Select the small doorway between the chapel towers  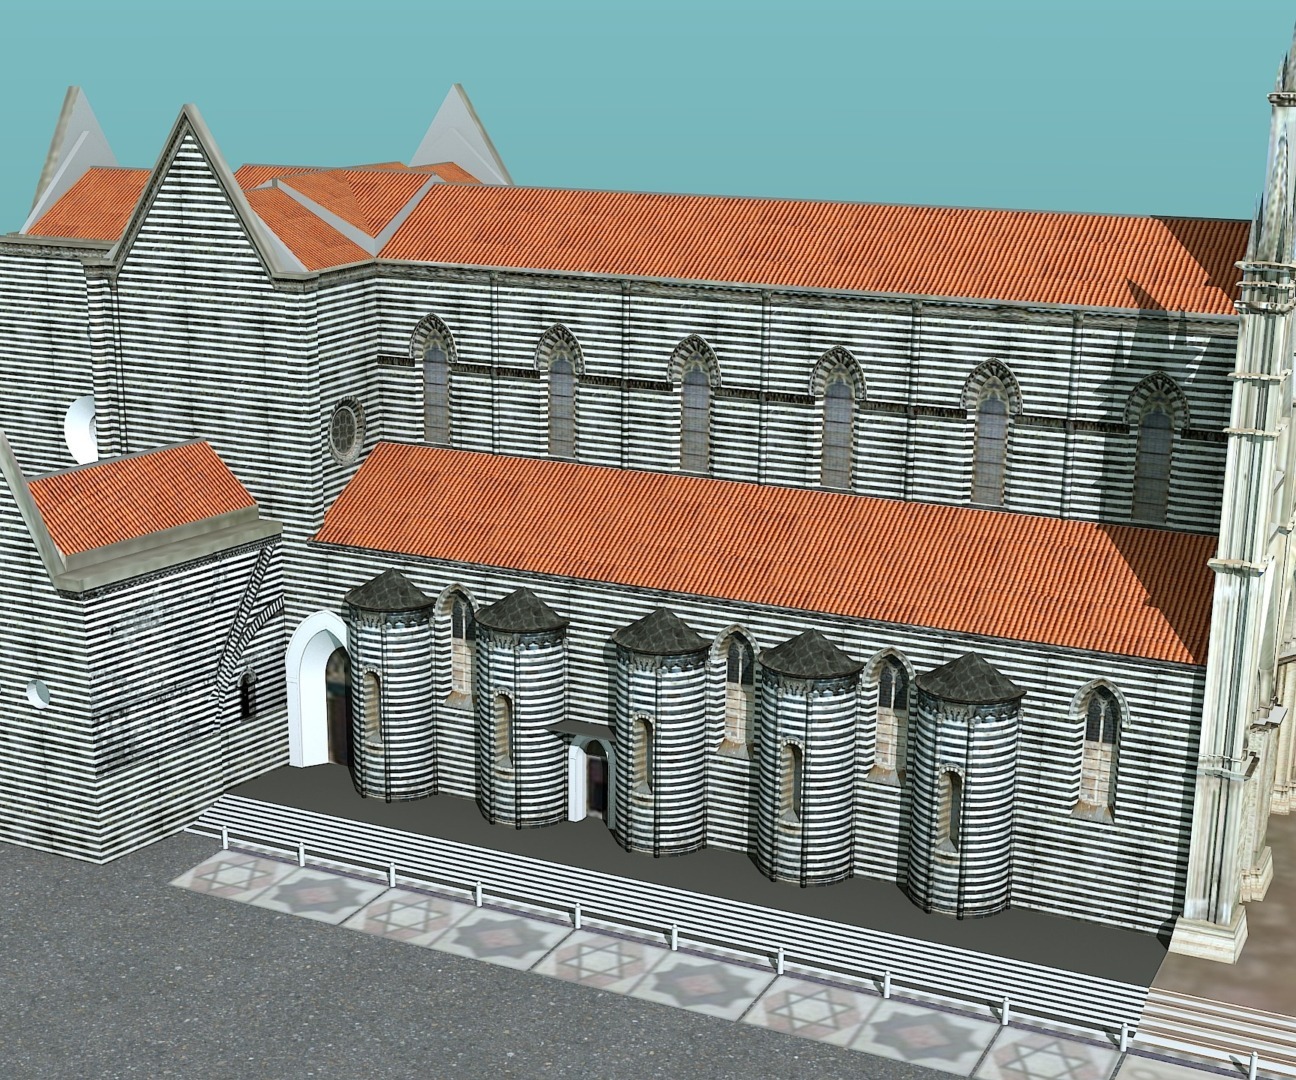(x=589, y=776)
